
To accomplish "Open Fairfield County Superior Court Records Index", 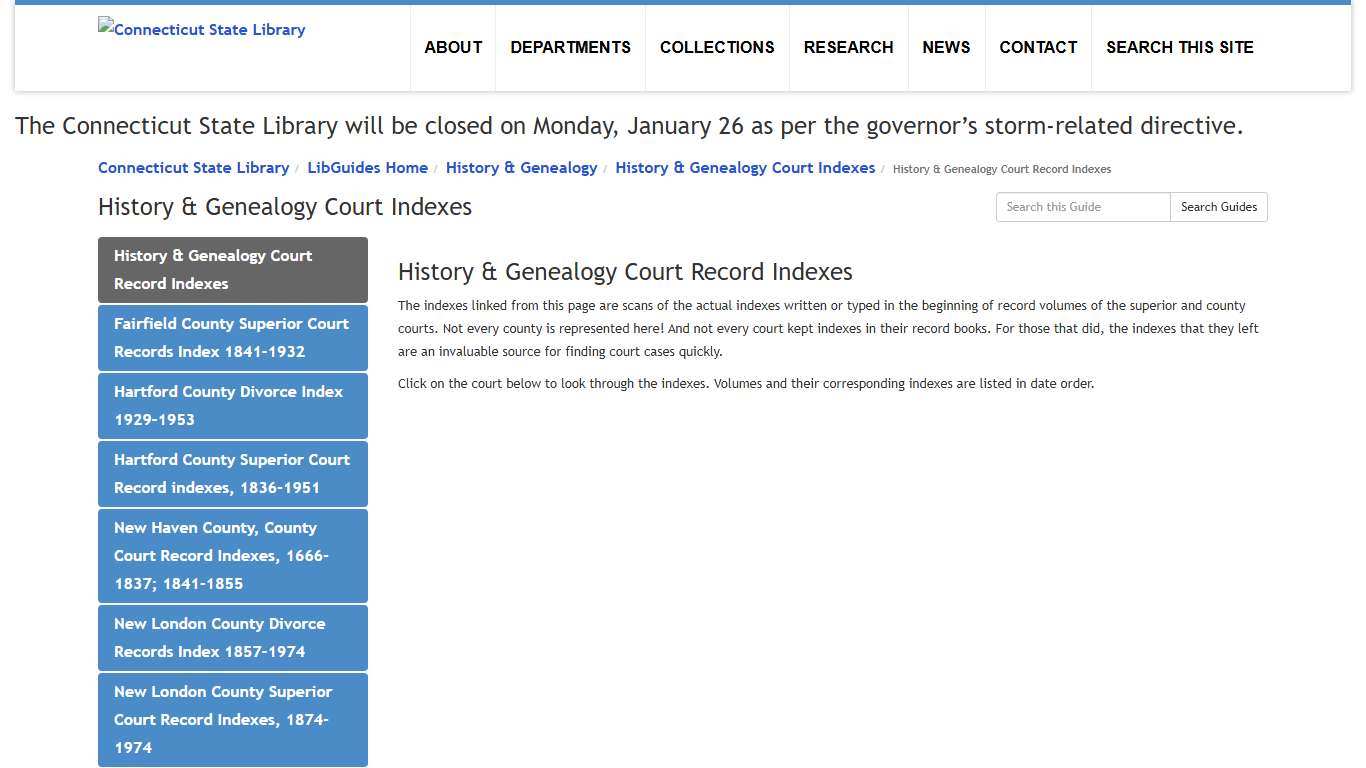I will [x=232, y=337].
